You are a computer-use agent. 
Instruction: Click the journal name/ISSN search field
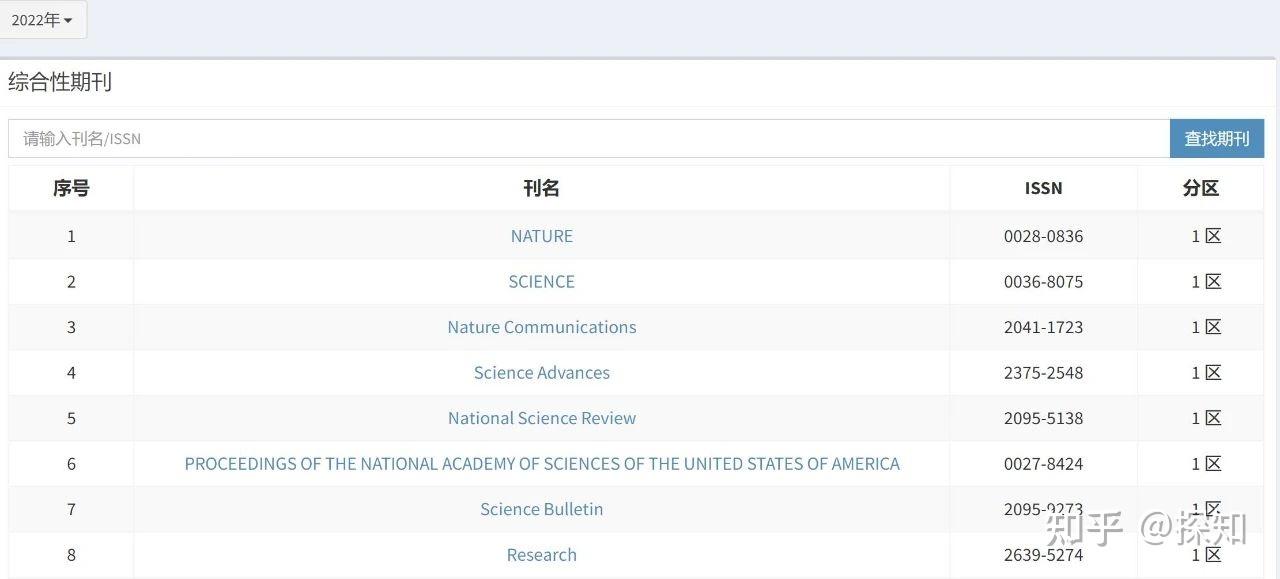588,139
